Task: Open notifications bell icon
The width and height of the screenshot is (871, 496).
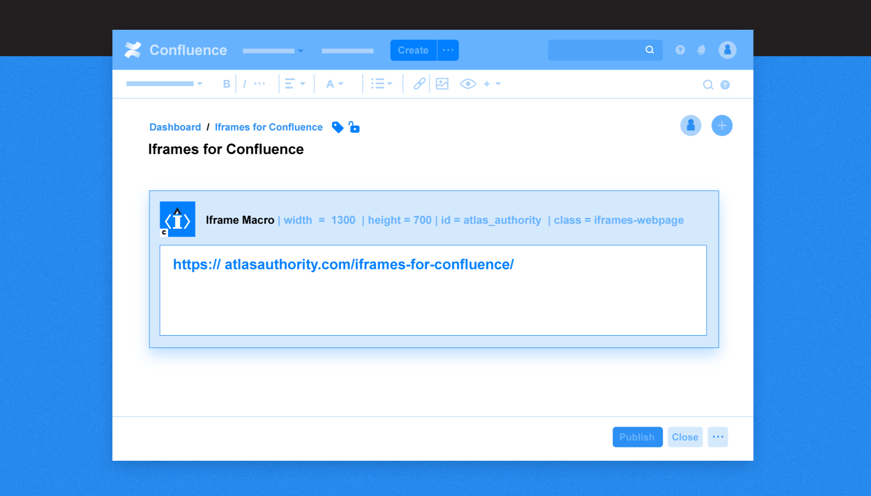Action: point(702,50)
